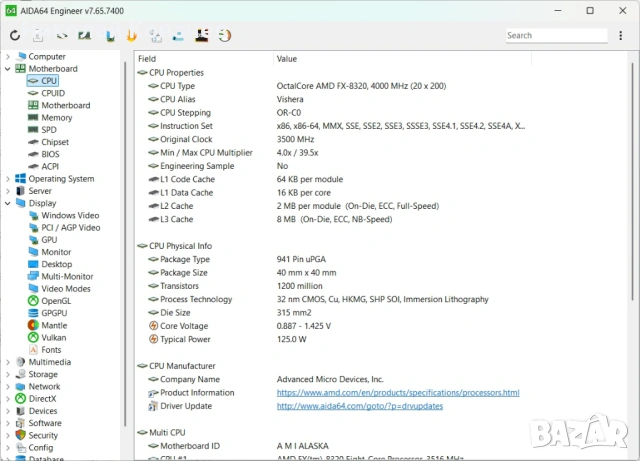Click the Field column header
This screenshot has height=461, width=640.
(147, 59)
